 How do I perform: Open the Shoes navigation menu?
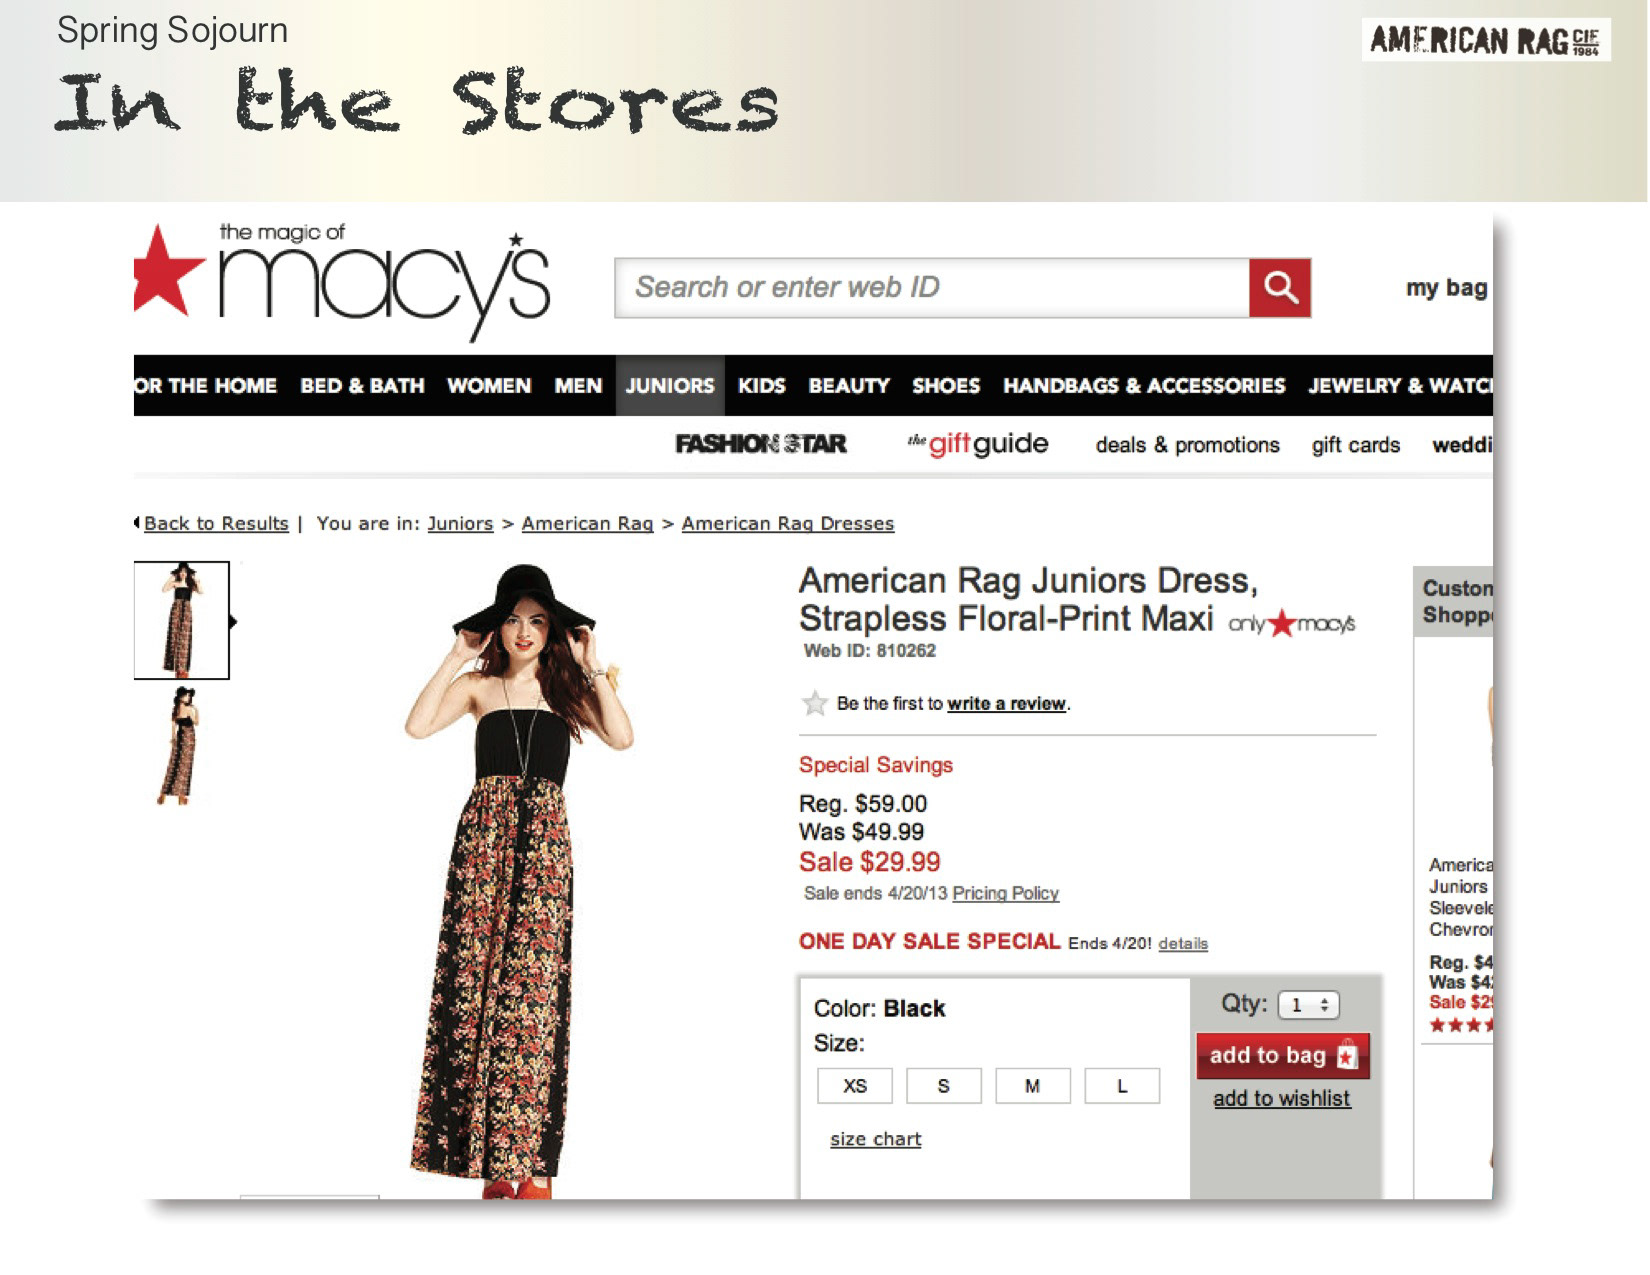(x=946, y=386)
